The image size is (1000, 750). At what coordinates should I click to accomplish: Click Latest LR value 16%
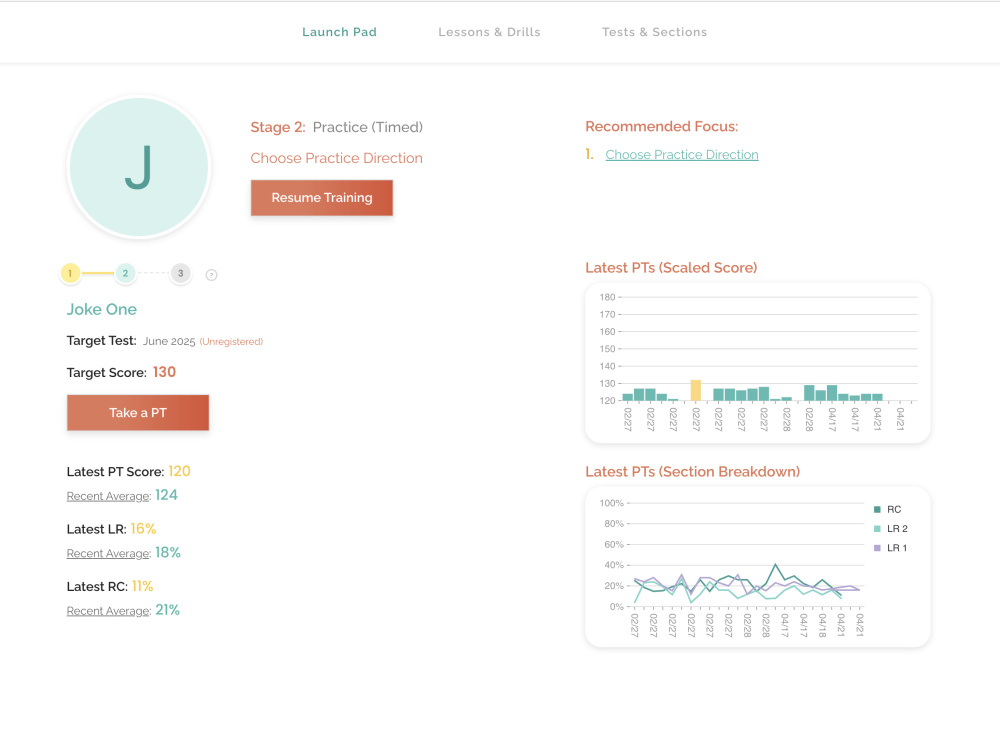(143, 529)
